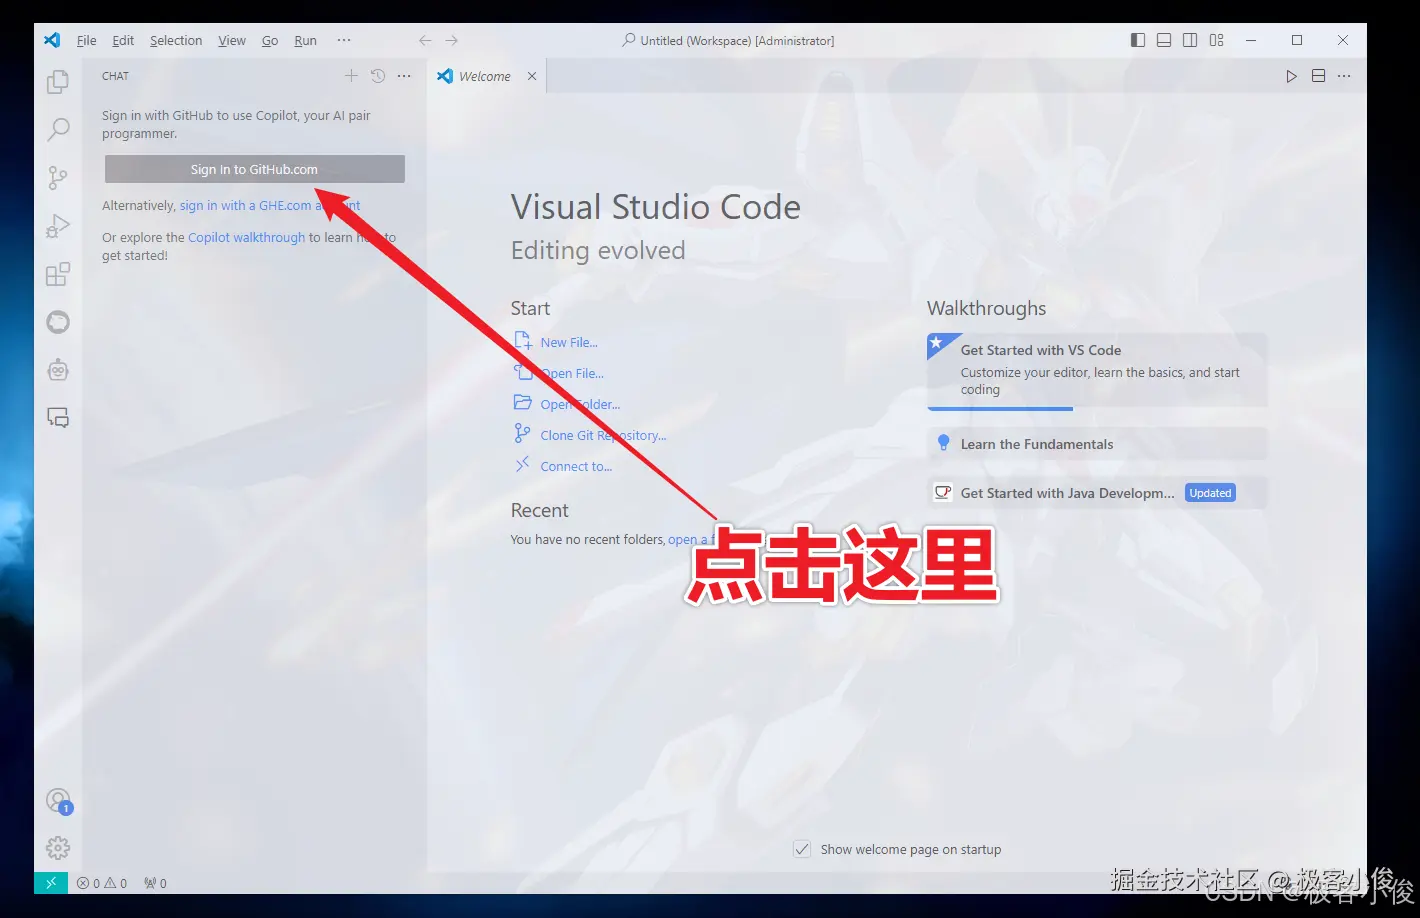Click Sign in to GitHub.com button
The image size is (1420, 918).
tap(254, 169)
